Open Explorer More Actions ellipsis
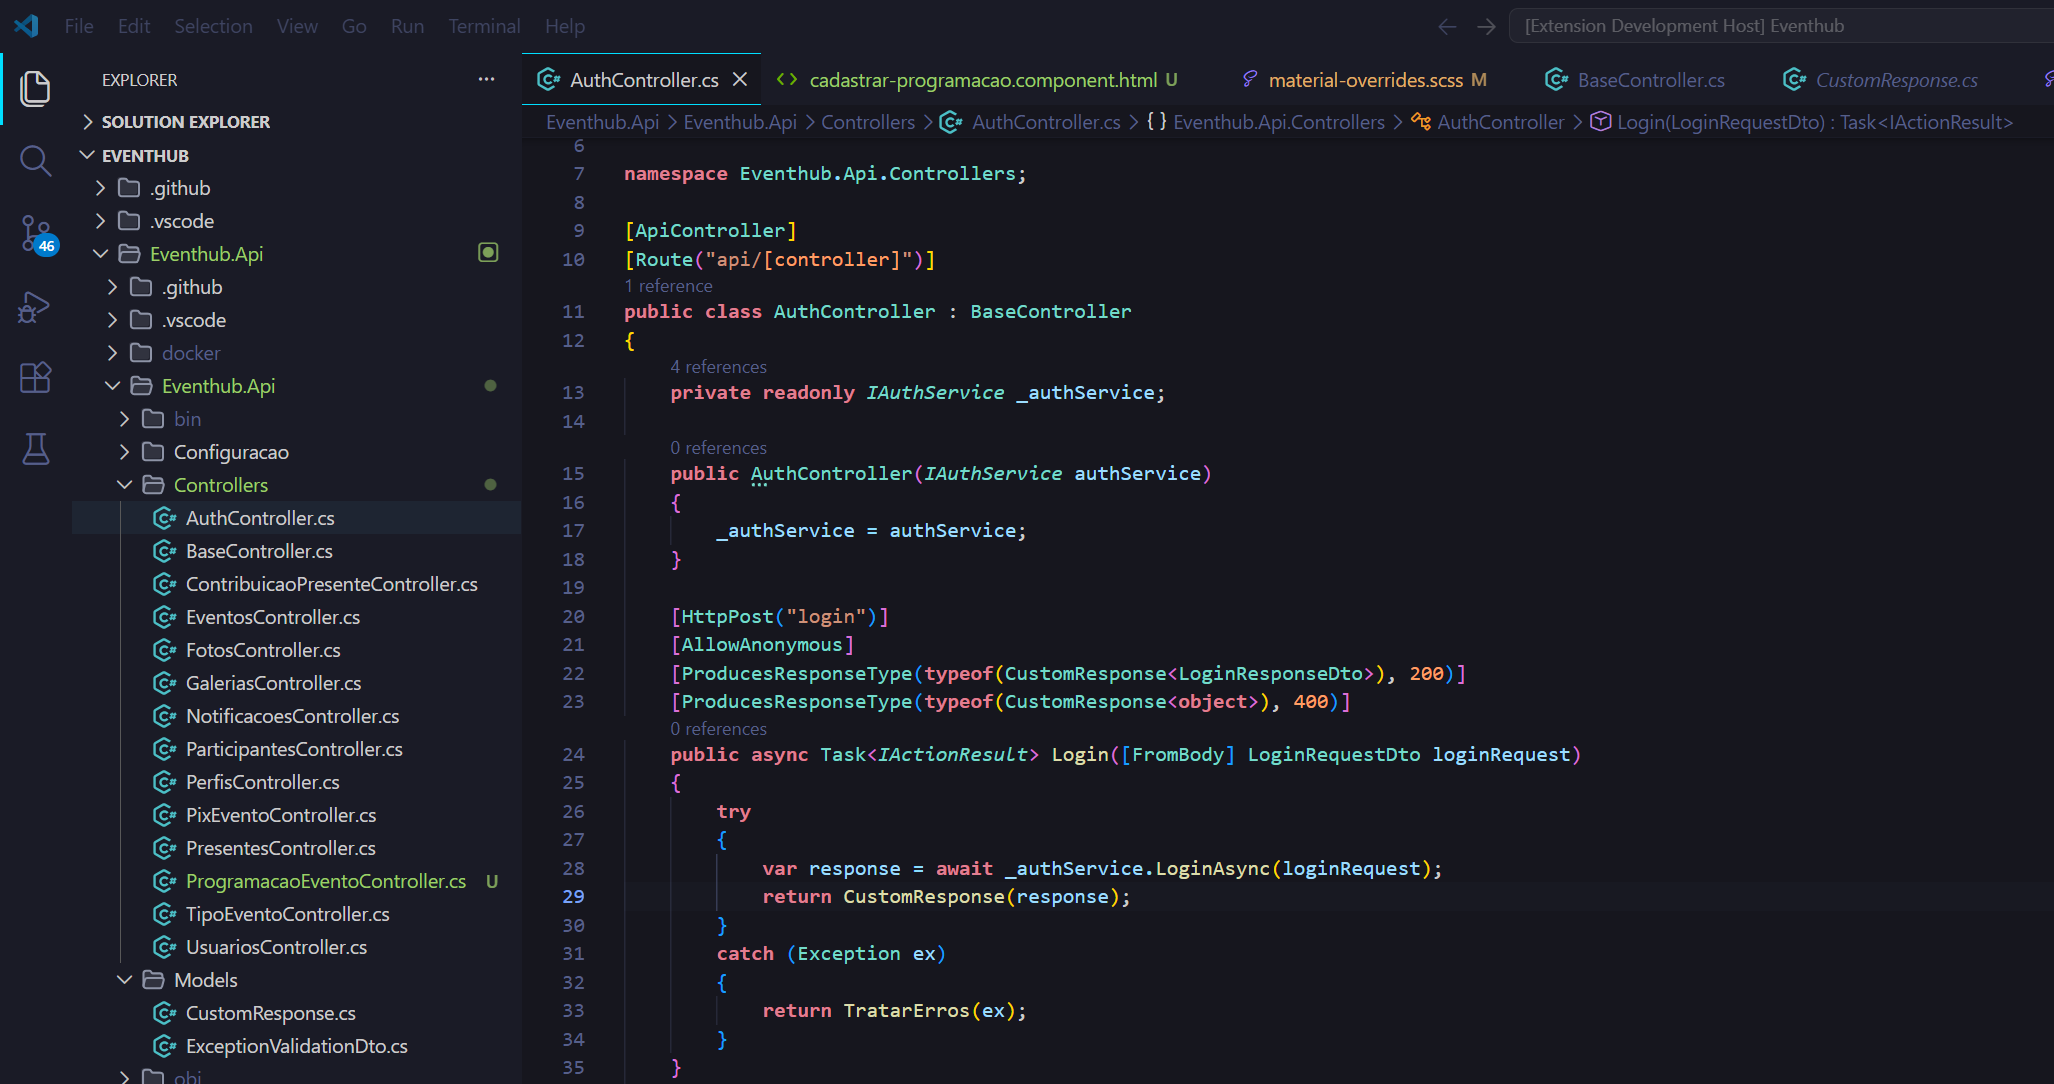Image resolution: width=2054 pixels, height=1084 pixels. click(x=486, y=79)
